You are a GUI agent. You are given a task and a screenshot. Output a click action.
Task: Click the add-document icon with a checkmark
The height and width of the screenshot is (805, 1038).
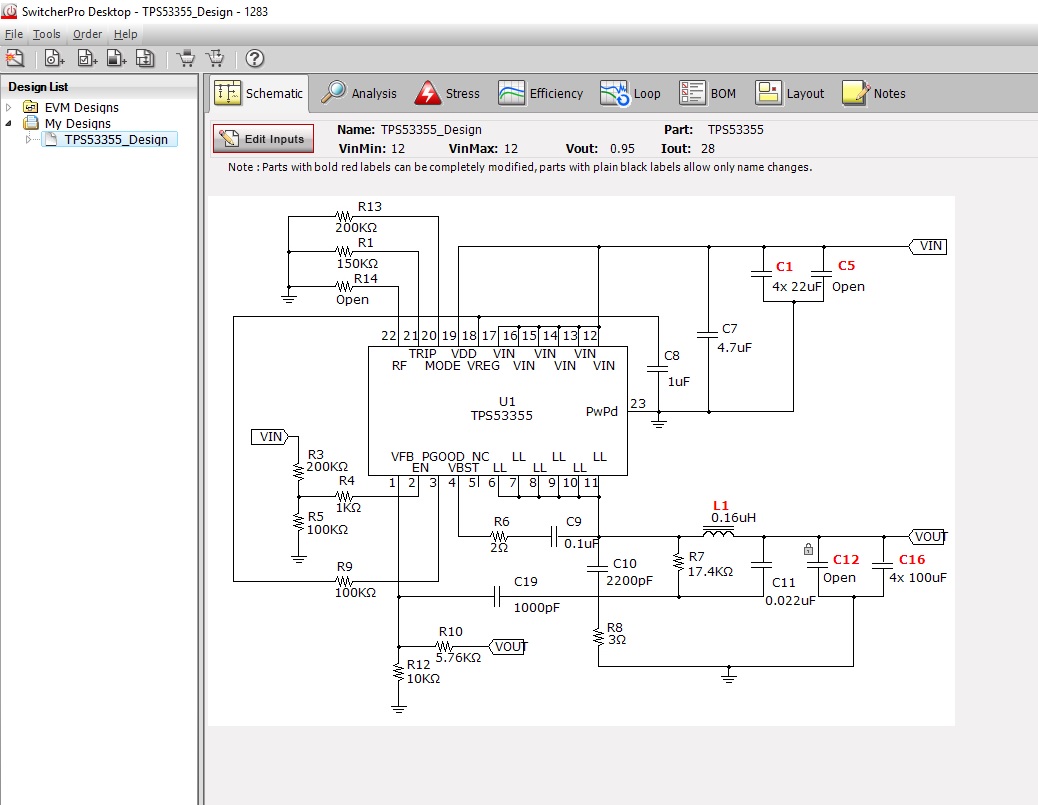pyautogui.click(x=87, y=58)
